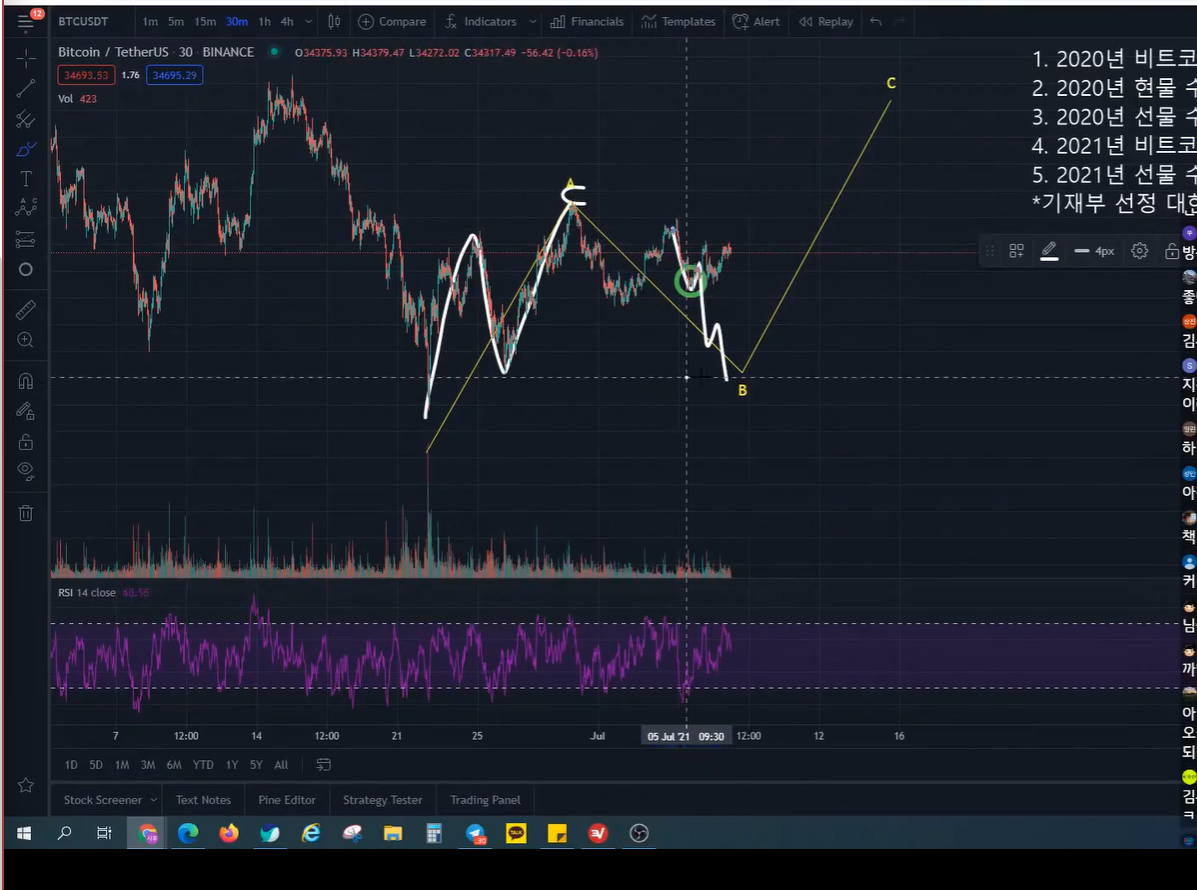Screen dimensions: 1197x890
Task: Activate the zoom in tool
Action: [x=25, y=340]
